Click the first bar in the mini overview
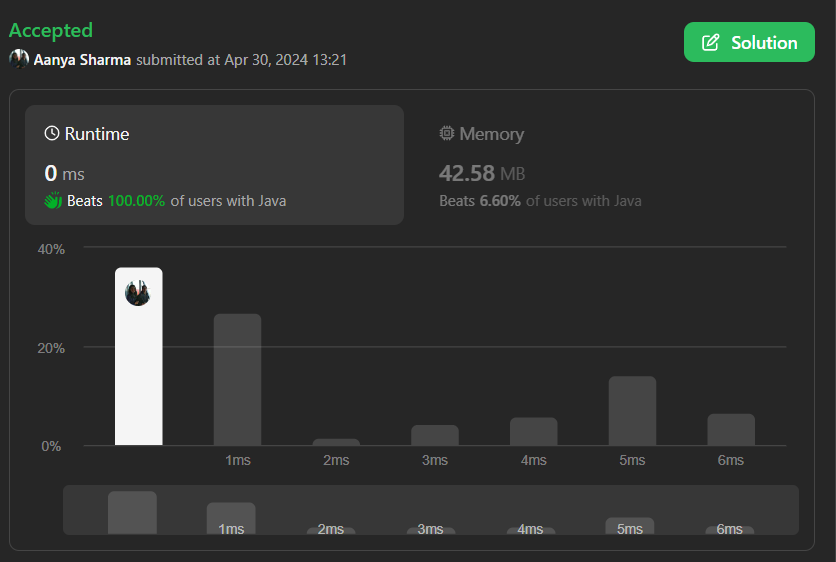 (x=132, y=512)
